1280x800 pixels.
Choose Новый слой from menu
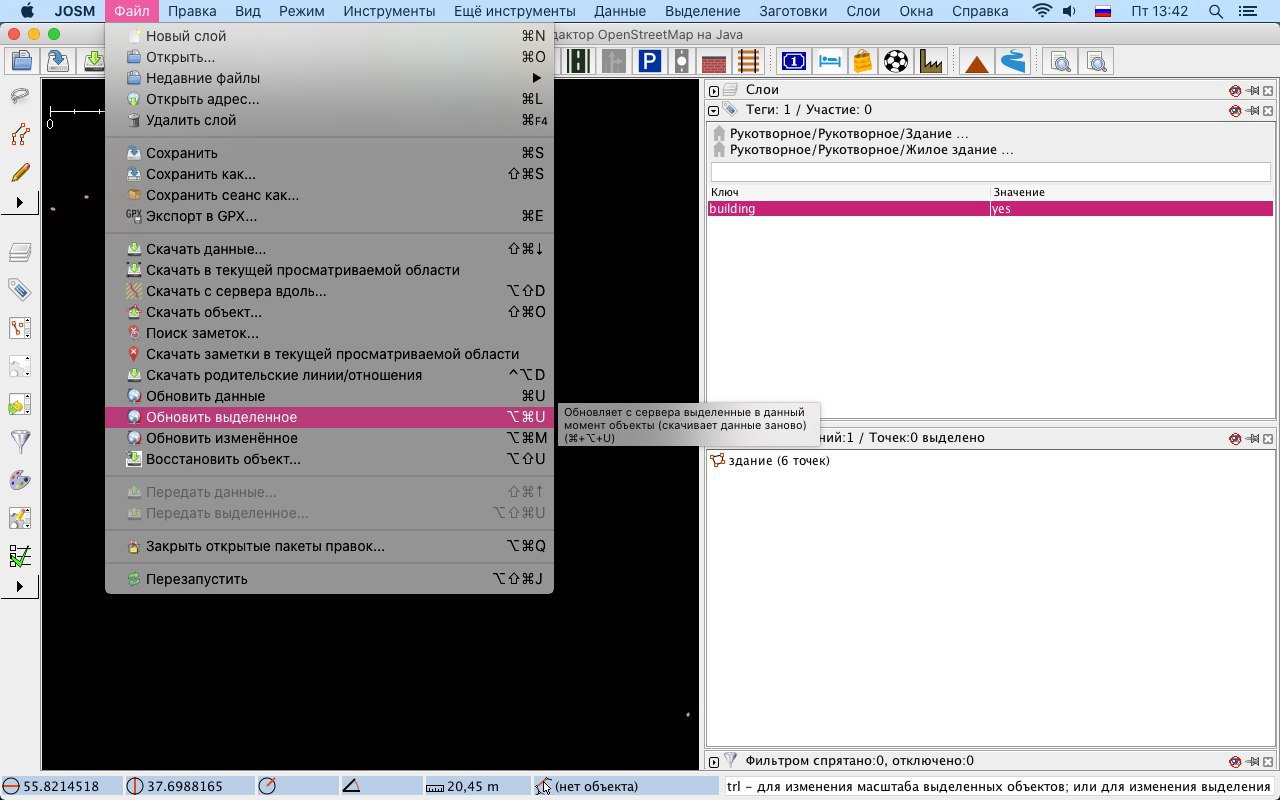click(x=329, y=36)
